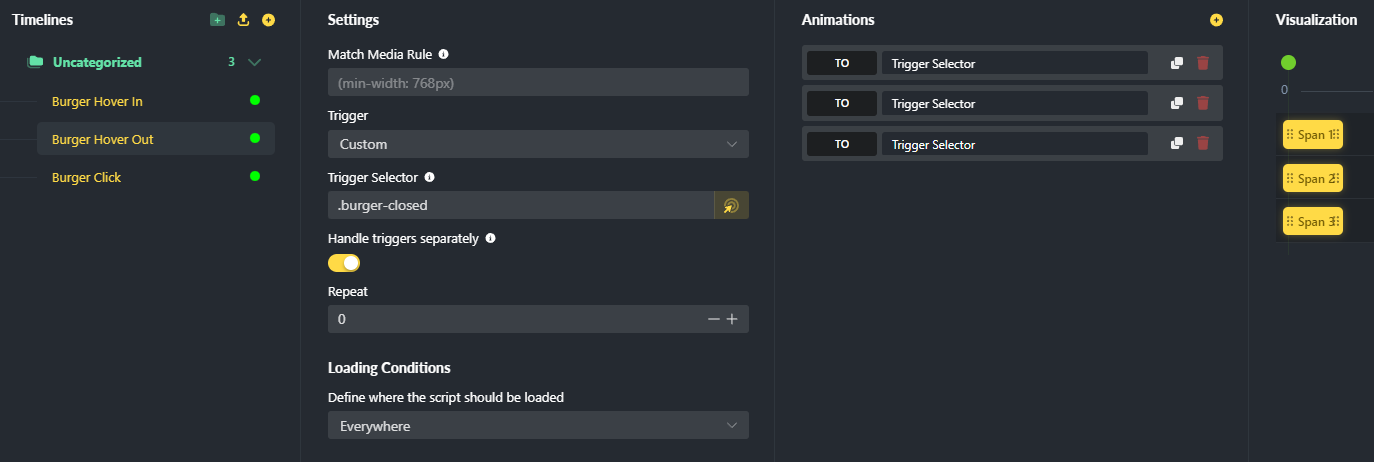Image resolution: width=1374 pixels, height=462 pixels.
Task: Add a new folder in Timelines
Action: [x=217, y=20]
